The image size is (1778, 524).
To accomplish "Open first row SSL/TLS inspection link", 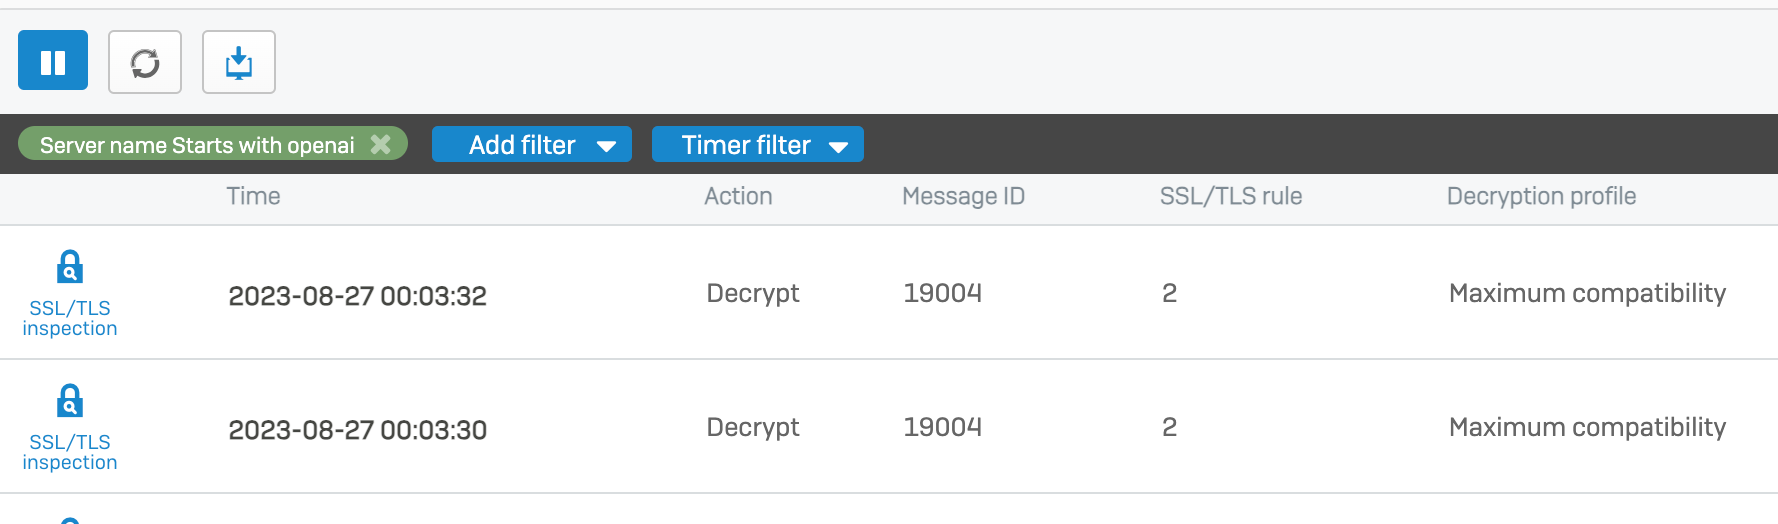I will coord(70,318).
